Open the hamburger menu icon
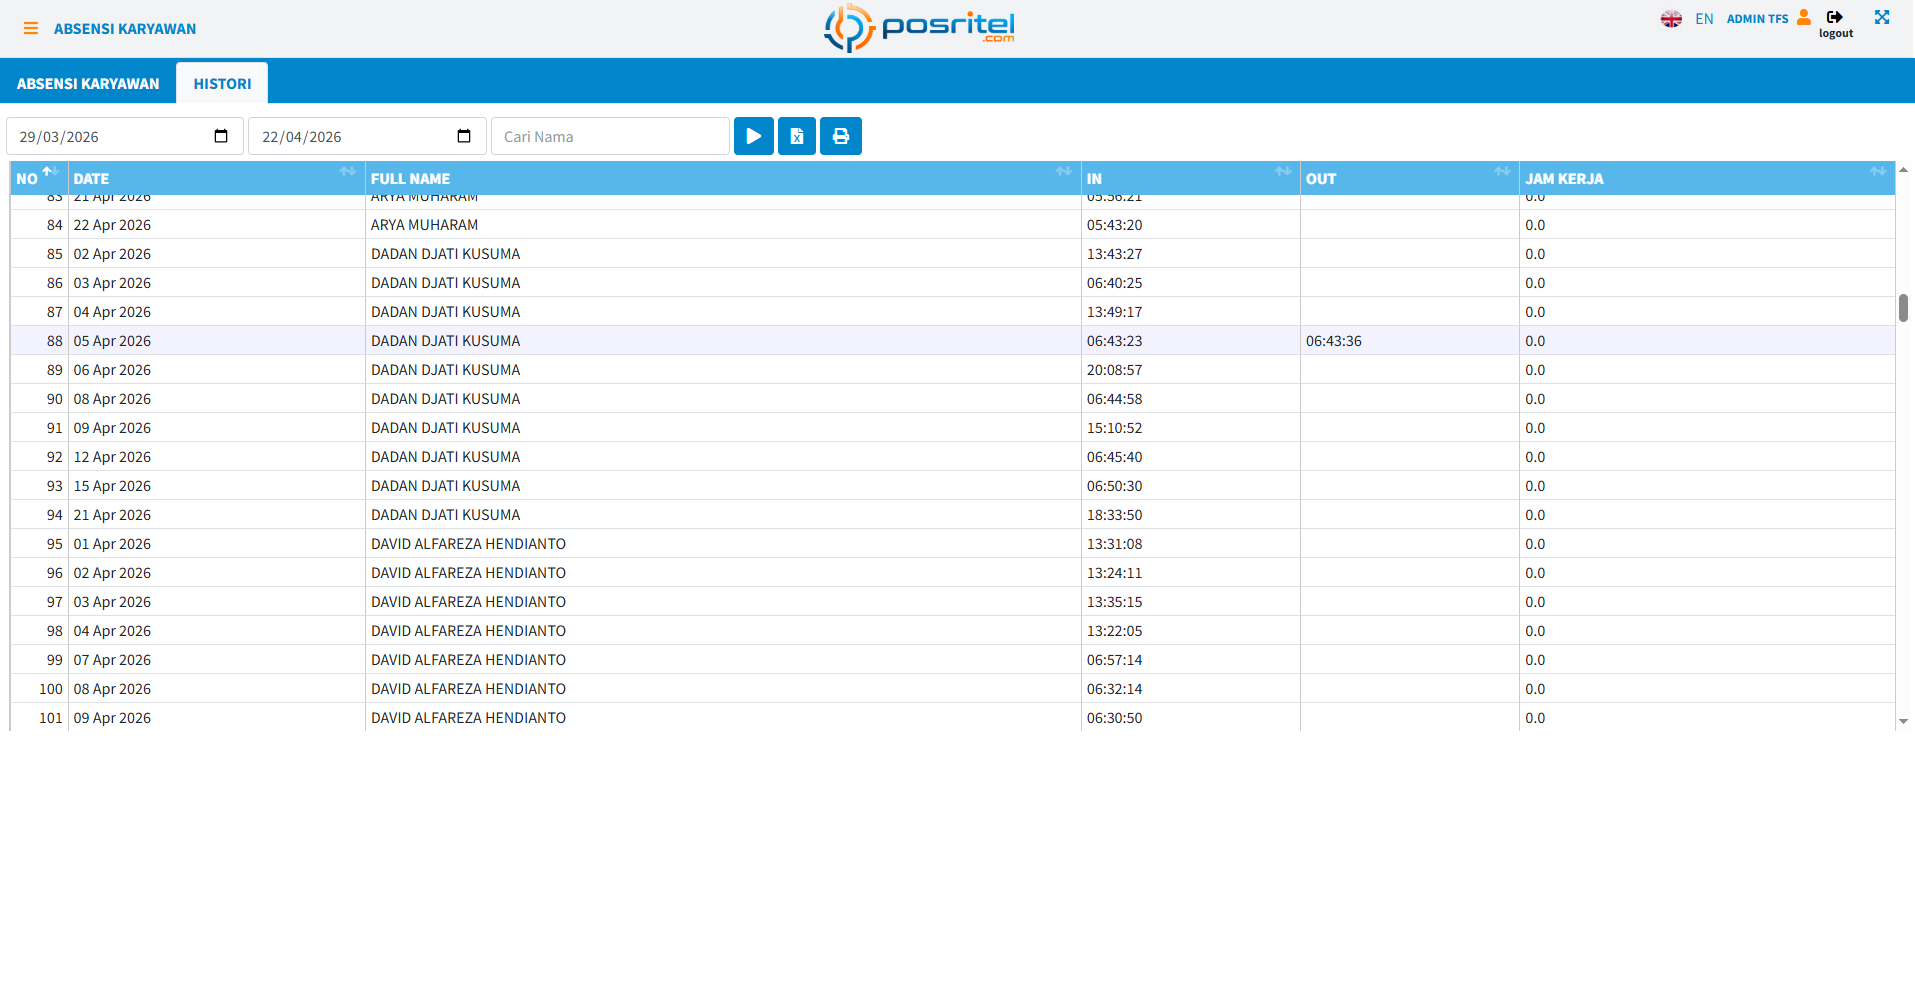Viewport: 1915px width, 992px height. [31, 29]
